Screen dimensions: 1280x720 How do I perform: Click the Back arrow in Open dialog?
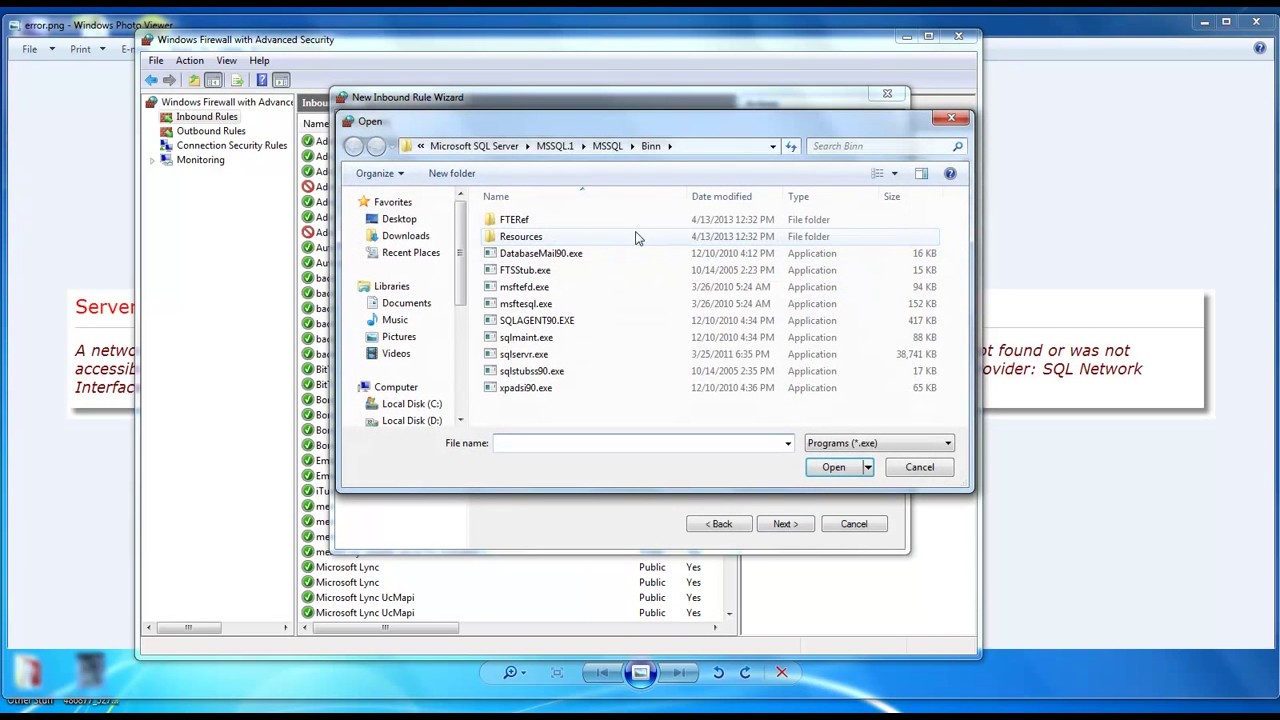(x=354, y=146)
